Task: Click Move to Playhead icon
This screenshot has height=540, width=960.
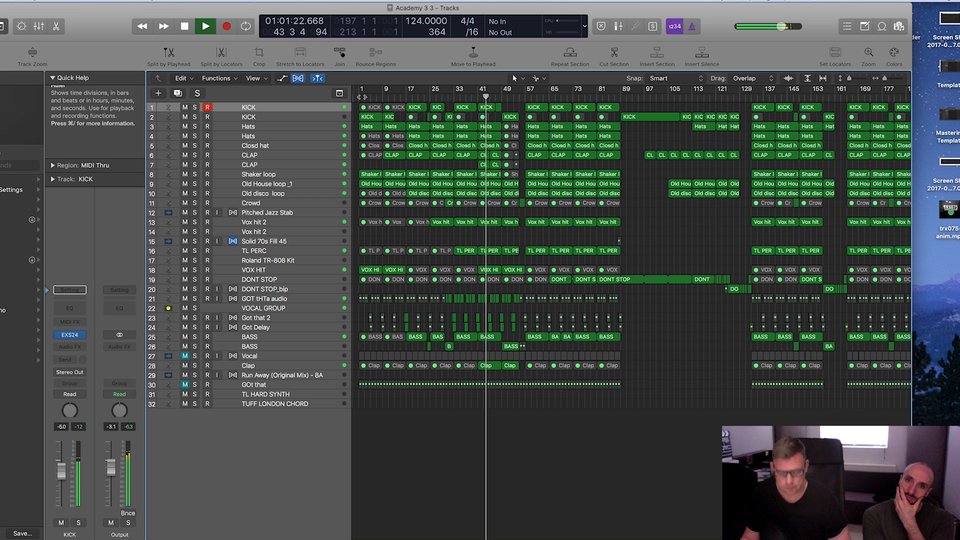Action: [x=473, y=53]
